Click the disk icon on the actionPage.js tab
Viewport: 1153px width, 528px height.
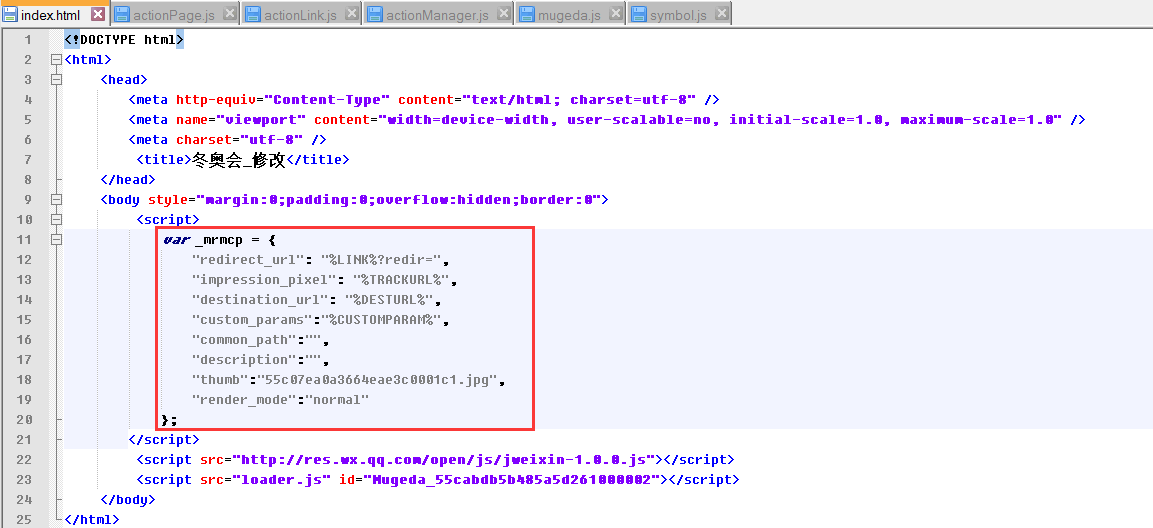[122, 15]
